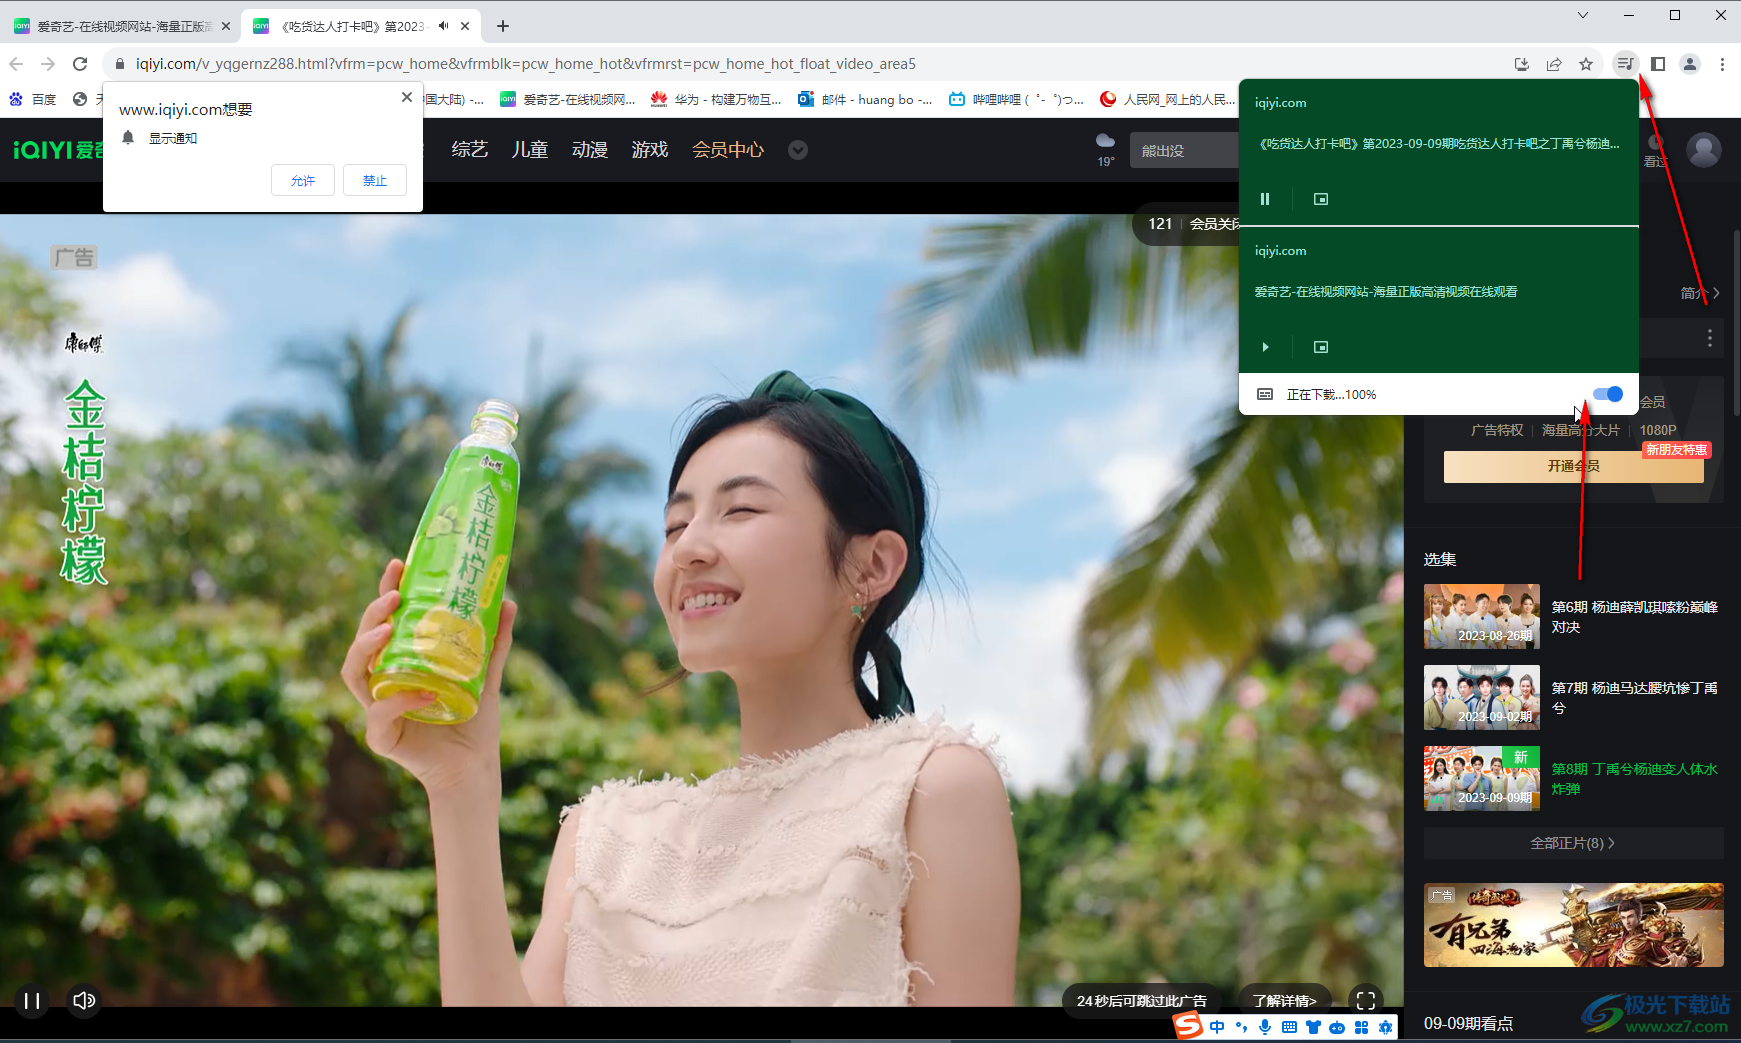Viewport: 1741px width, 1043px height.
Task: Open the 游戏 channel
Action: pyautogui.click(x=650, y=150)
